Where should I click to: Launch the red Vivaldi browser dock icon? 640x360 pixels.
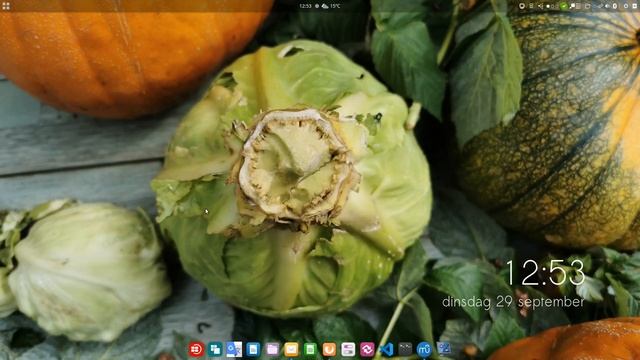(196, 349)
